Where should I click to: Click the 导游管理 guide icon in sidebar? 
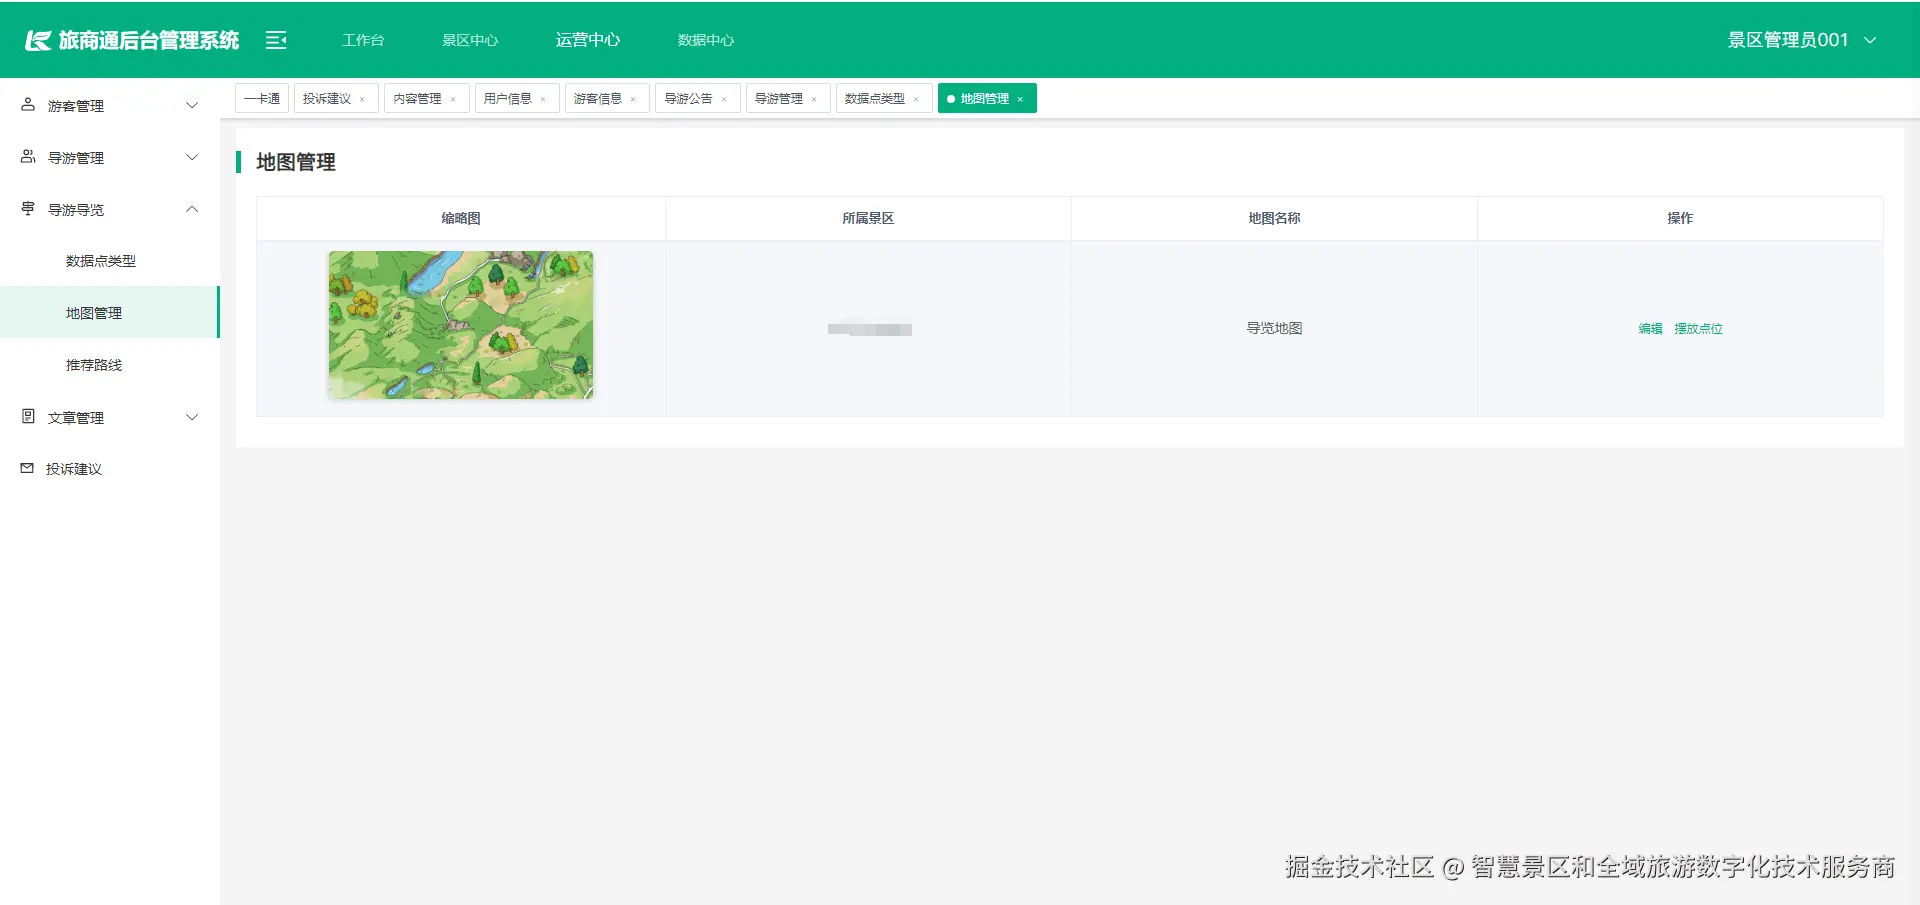coord(25,157)
